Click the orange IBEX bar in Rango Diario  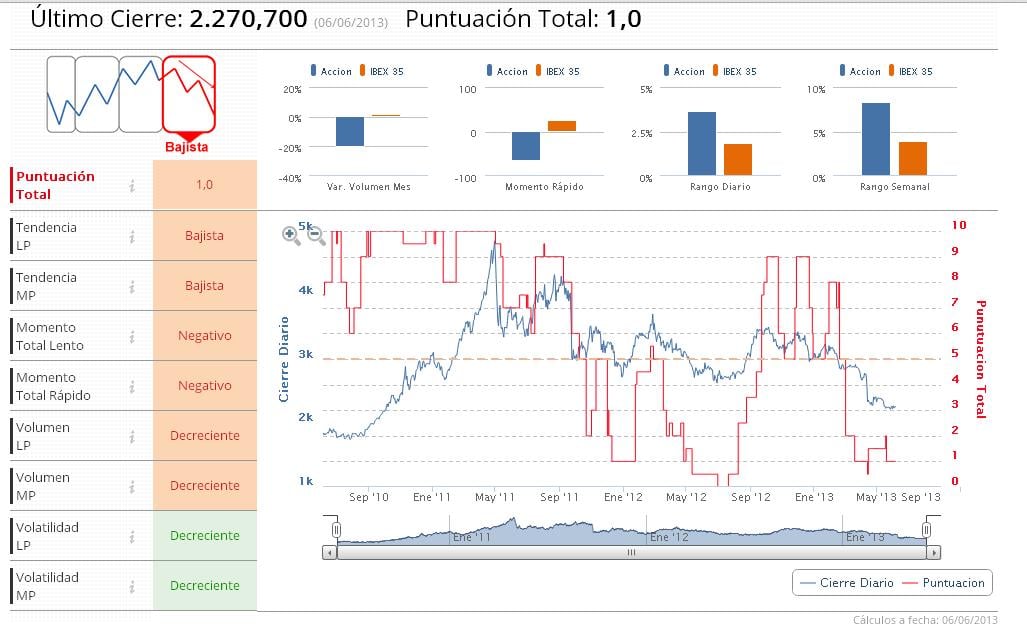tap(738, 159)
